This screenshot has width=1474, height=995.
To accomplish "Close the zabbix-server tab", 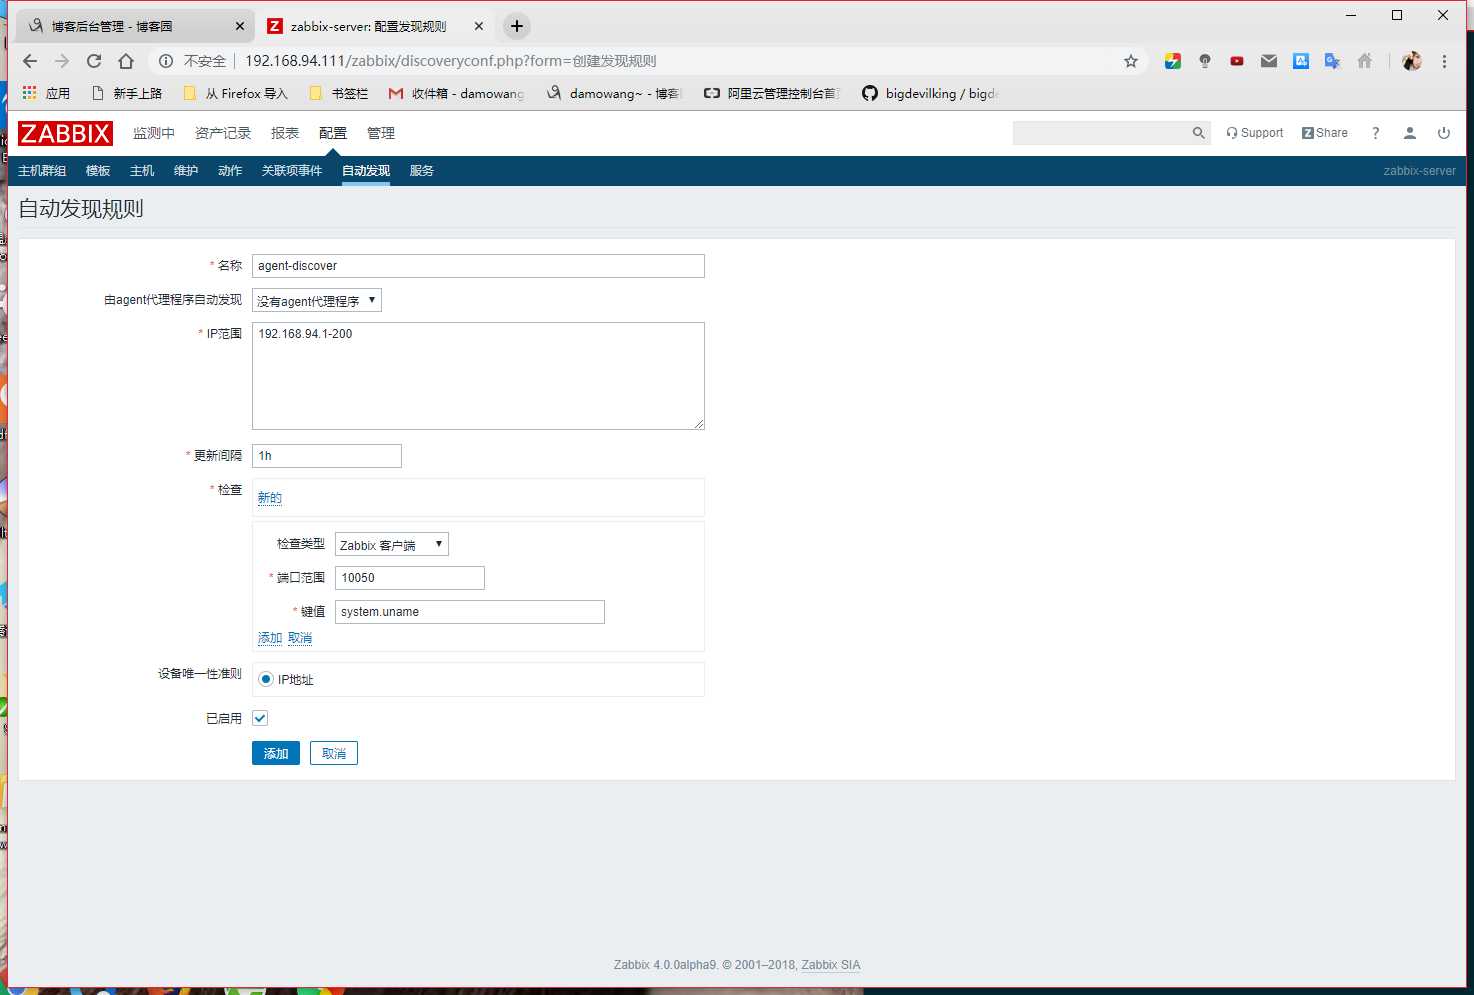I will click(x=479, y=26).
